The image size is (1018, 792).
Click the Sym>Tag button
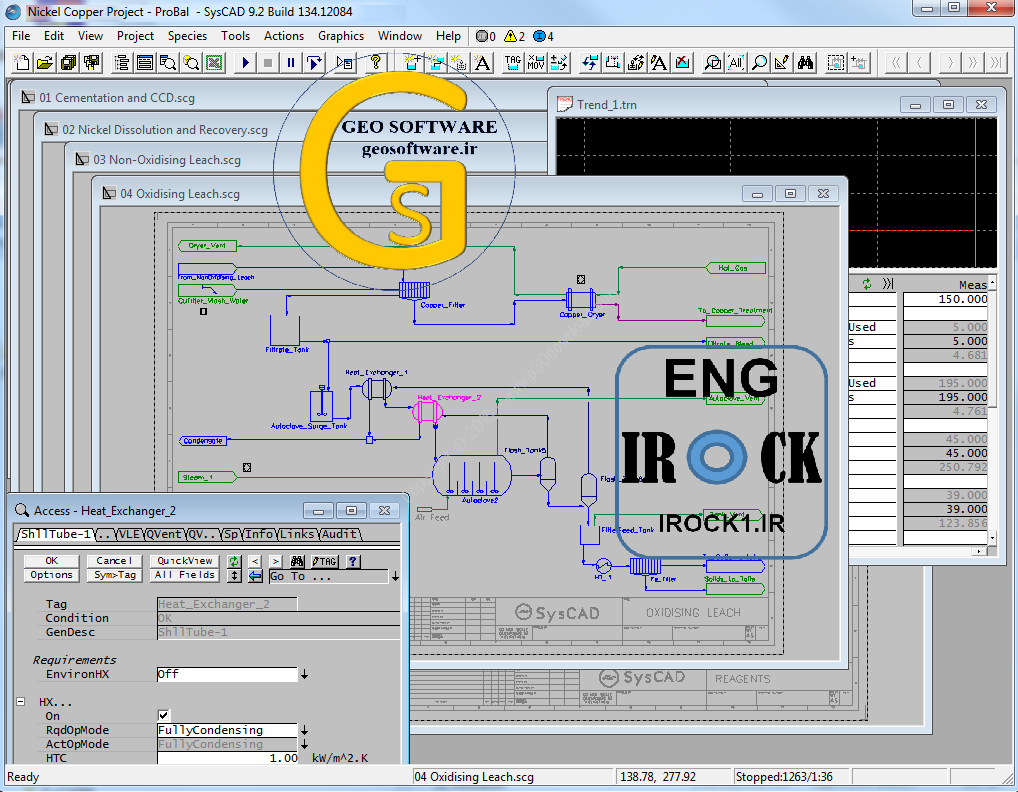click(x=114, y=575)
